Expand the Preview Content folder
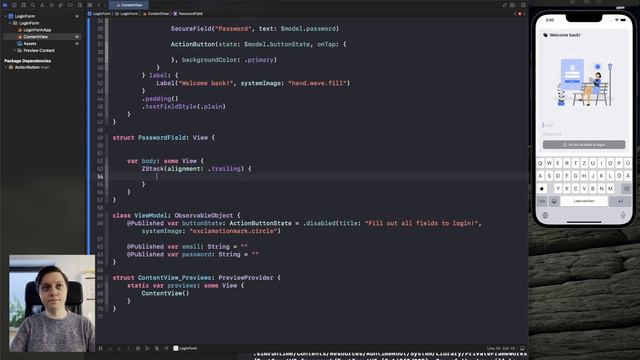 click(x=15, y=51)
